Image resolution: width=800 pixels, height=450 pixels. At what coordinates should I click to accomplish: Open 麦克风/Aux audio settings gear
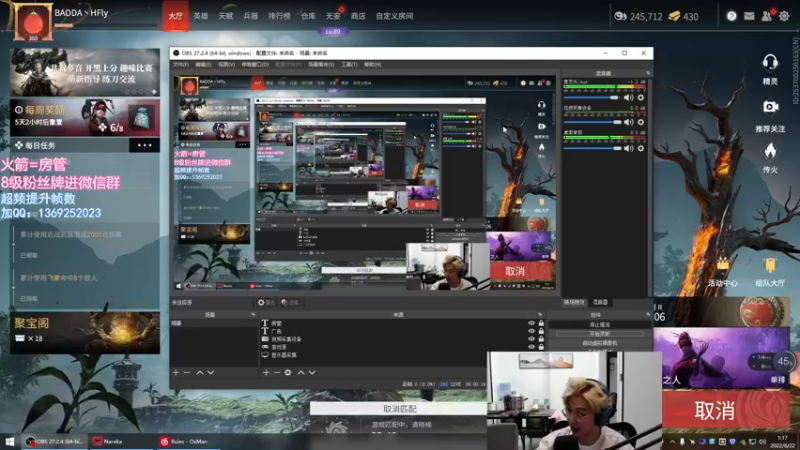tap(641, 97)
